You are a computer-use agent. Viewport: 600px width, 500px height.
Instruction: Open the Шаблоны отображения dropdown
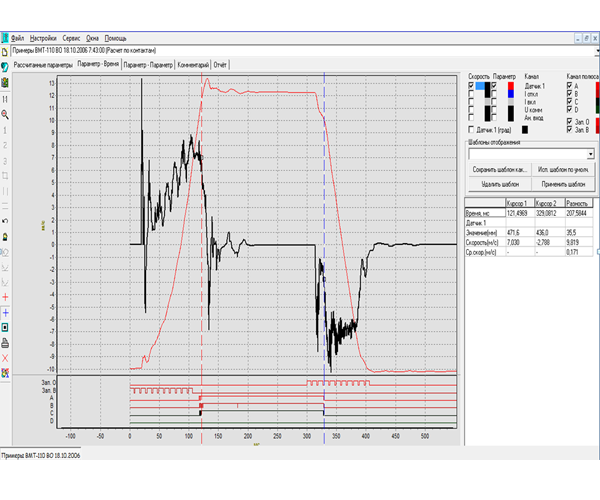point(590,154)
